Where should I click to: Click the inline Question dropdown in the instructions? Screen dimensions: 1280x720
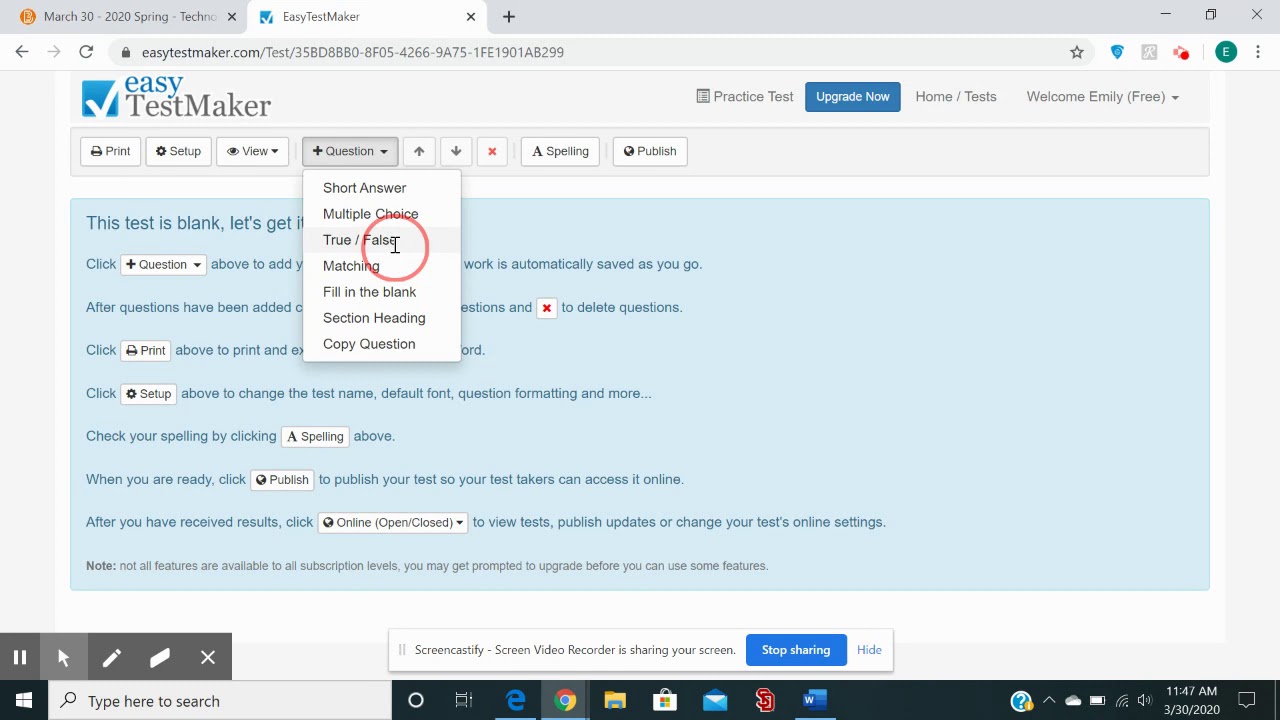163,264
